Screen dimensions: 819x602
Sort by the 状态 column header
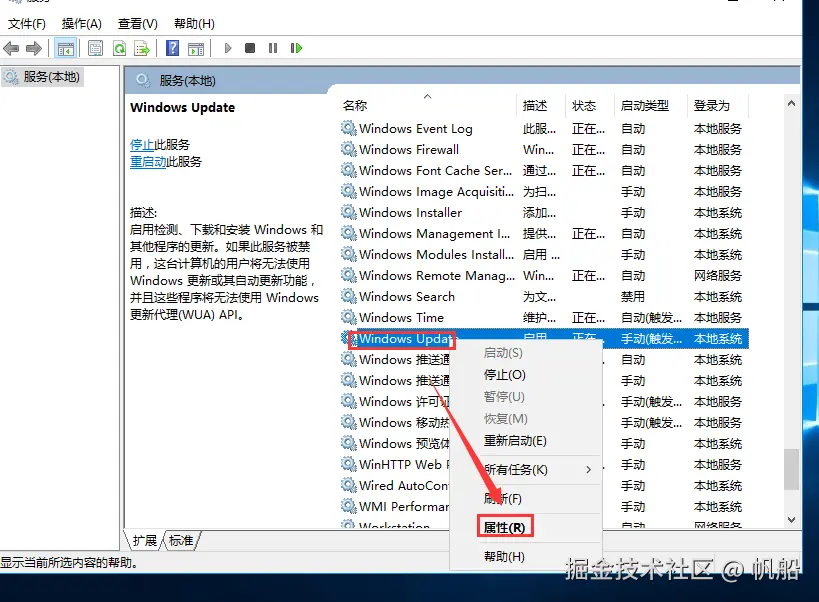[x=590, y=105]
